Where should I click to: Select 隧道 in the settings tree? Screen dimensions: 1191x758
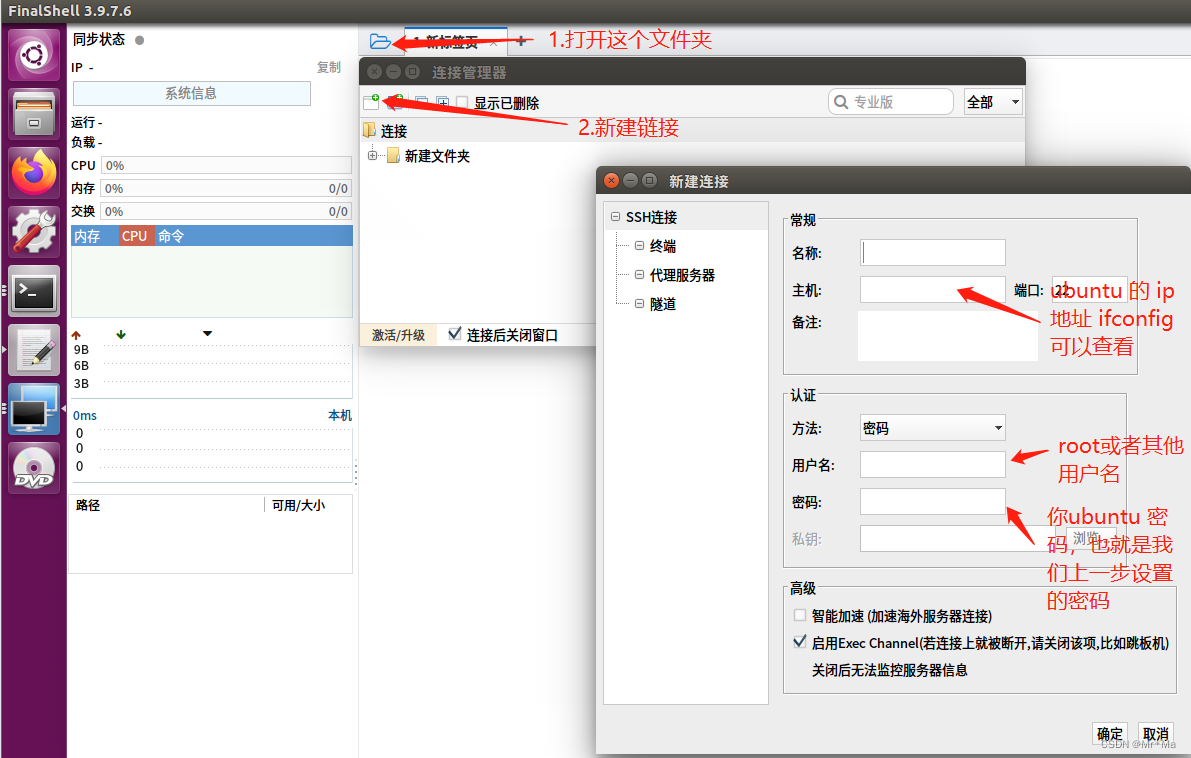[662, 304]
